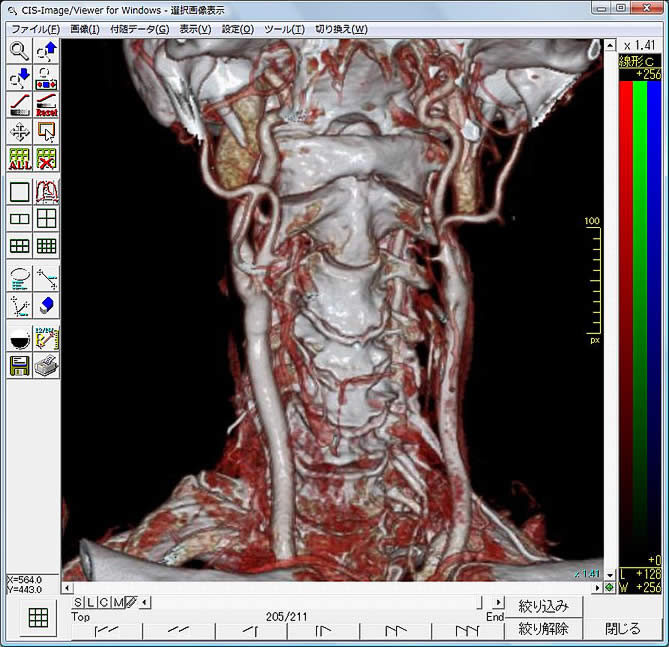Open the 切り換え(W) menu
The height and width of the screenshot is (647, 669).
[x=341, y=29]
